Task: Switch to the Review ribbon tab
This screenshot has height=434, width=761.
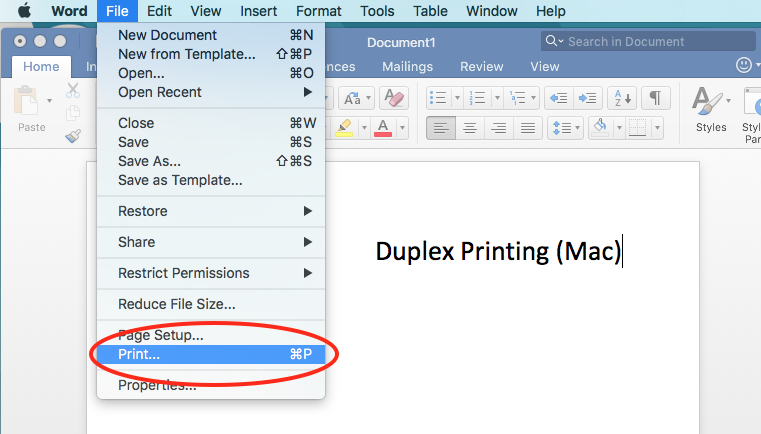Action: [481, 67]
